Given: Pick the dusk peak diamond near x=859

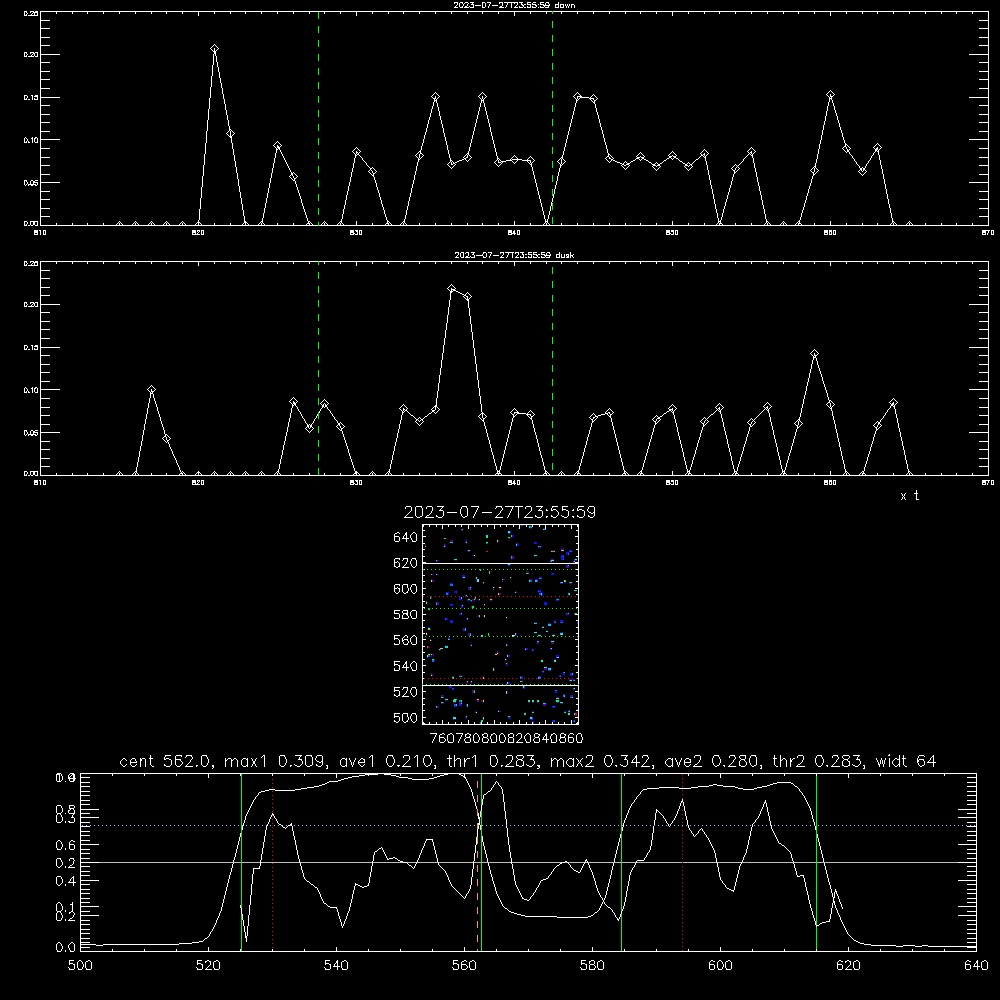Looking at the screenshot, I should (x=814, y=354).
